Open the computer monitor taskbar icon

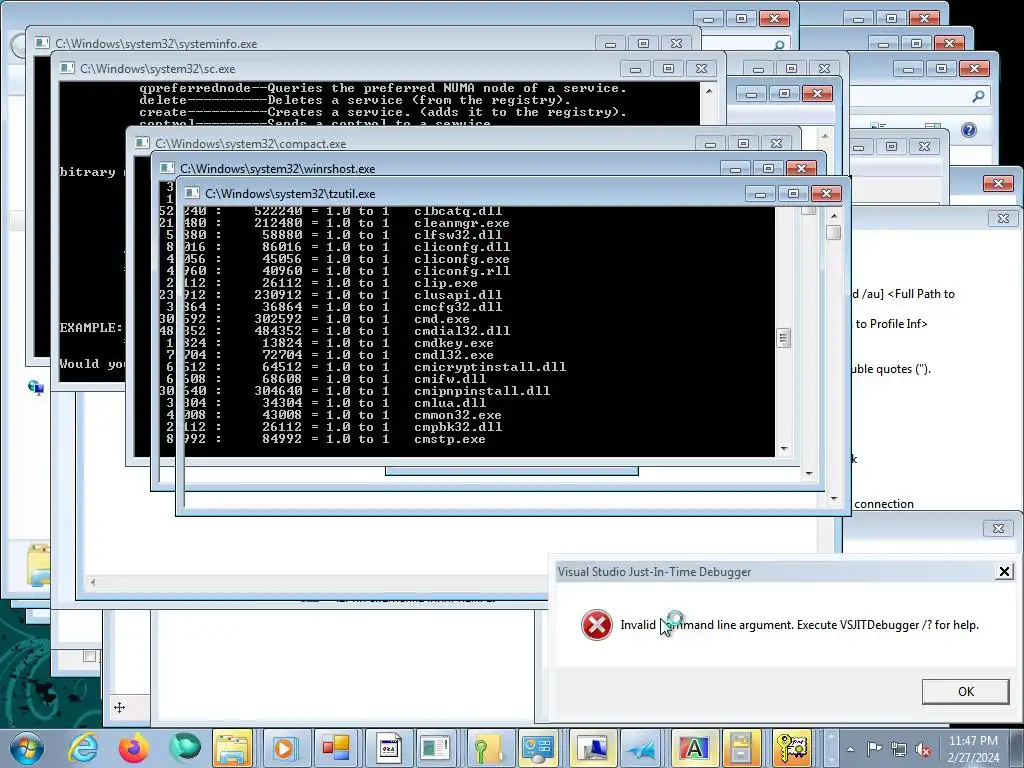tap(592, 748)
